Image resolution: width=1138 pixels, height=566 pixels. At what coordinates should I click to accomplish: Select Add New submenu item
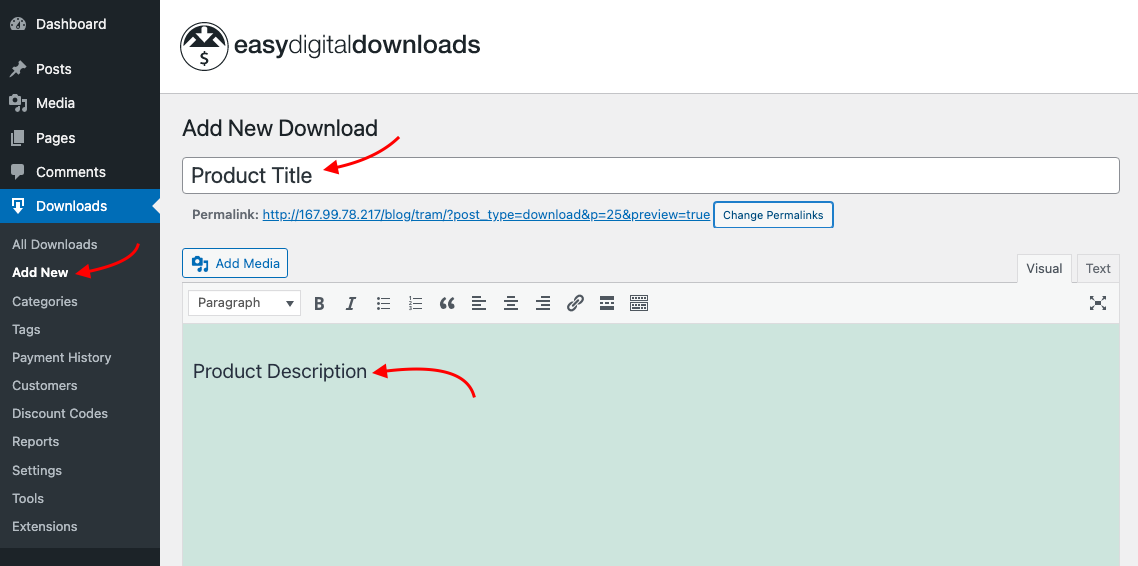tap(40, 273)
